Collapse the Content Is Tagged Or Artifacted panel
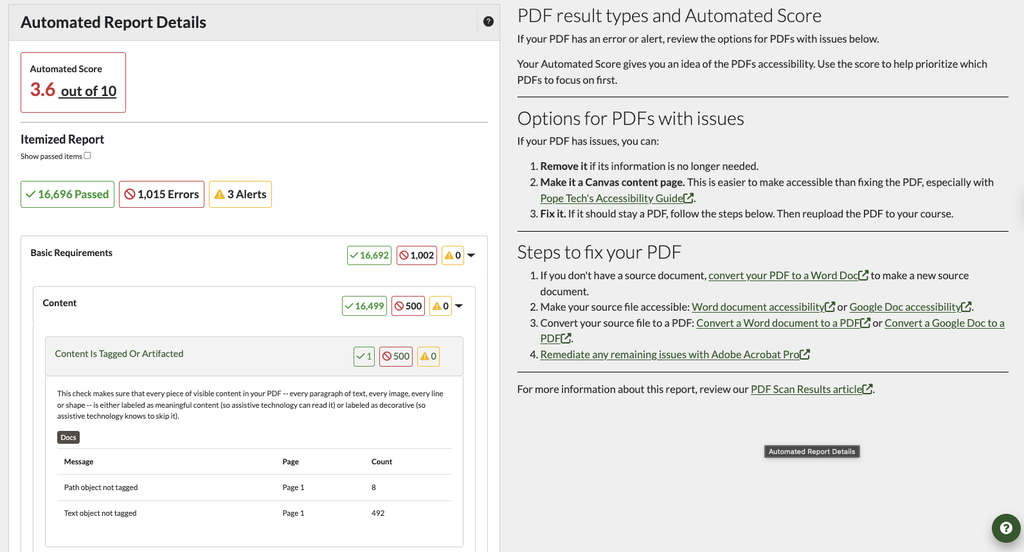The image size is (1024, 552). pyautogui.click(x=254, y=356)
